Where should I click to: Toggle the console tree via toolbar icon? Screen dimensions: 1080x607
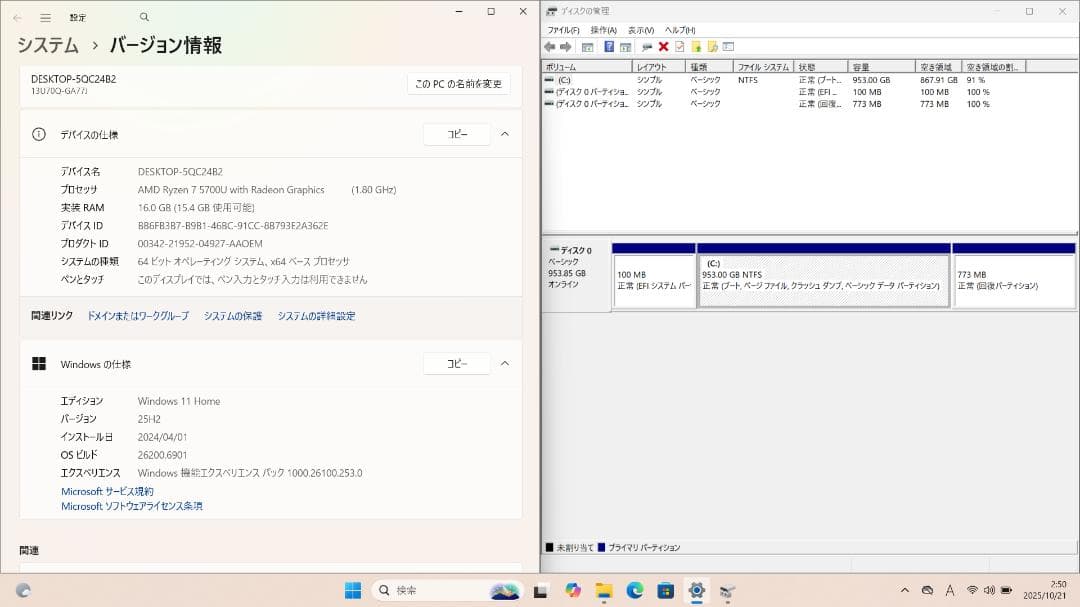[x=588, y=46]
